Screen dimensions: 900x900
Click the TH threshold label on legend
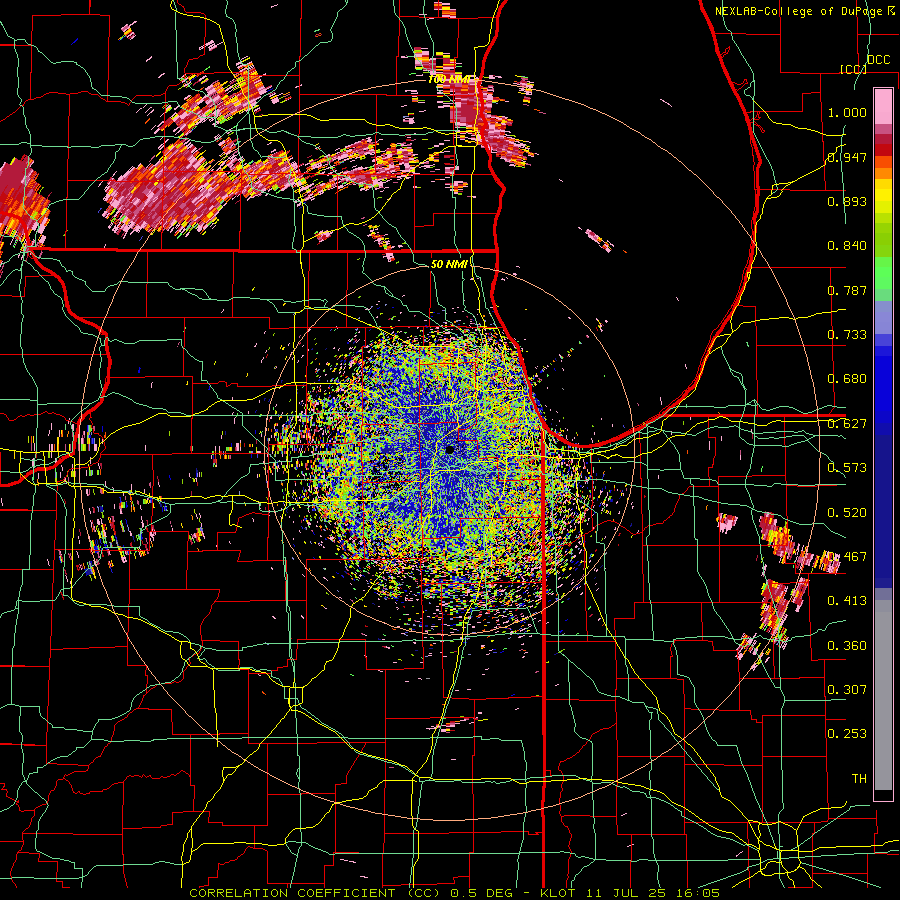tap(859, 779)
